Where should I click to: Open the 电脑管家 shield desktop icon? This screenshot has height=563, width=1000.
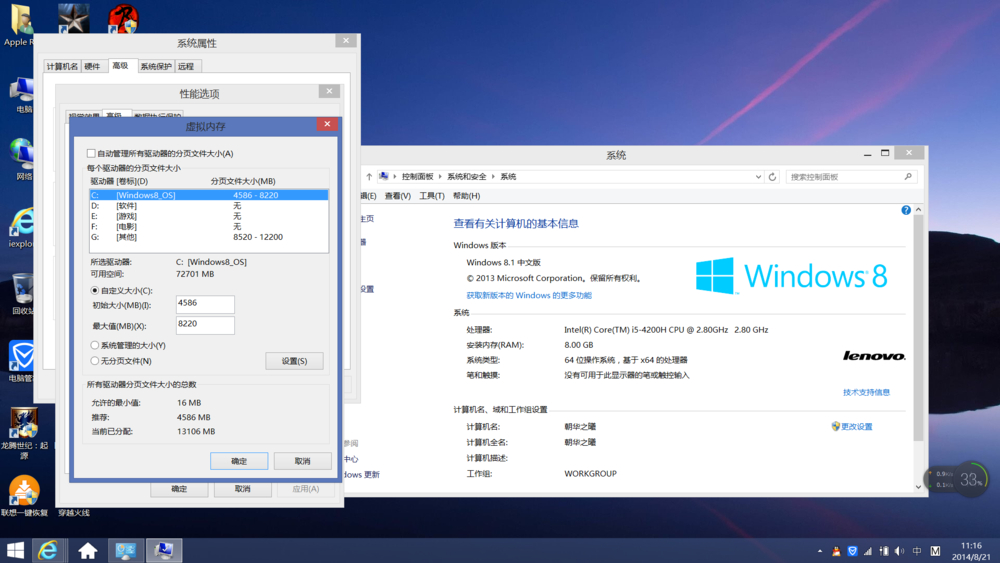pyautogui.click(x=22, y=361)
